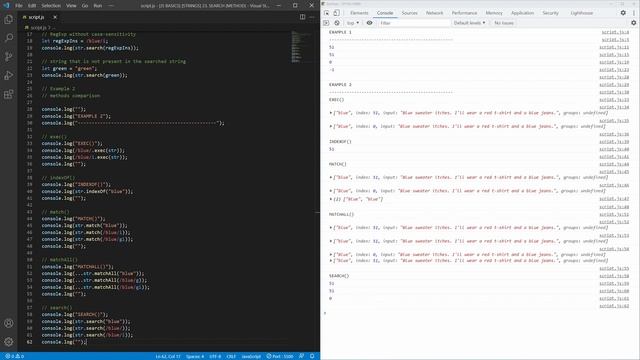Image resolution: width=640 pixels, height=360 pixels.
Task: Open the DevTools customize kebab menu
Action: (633, 13)
